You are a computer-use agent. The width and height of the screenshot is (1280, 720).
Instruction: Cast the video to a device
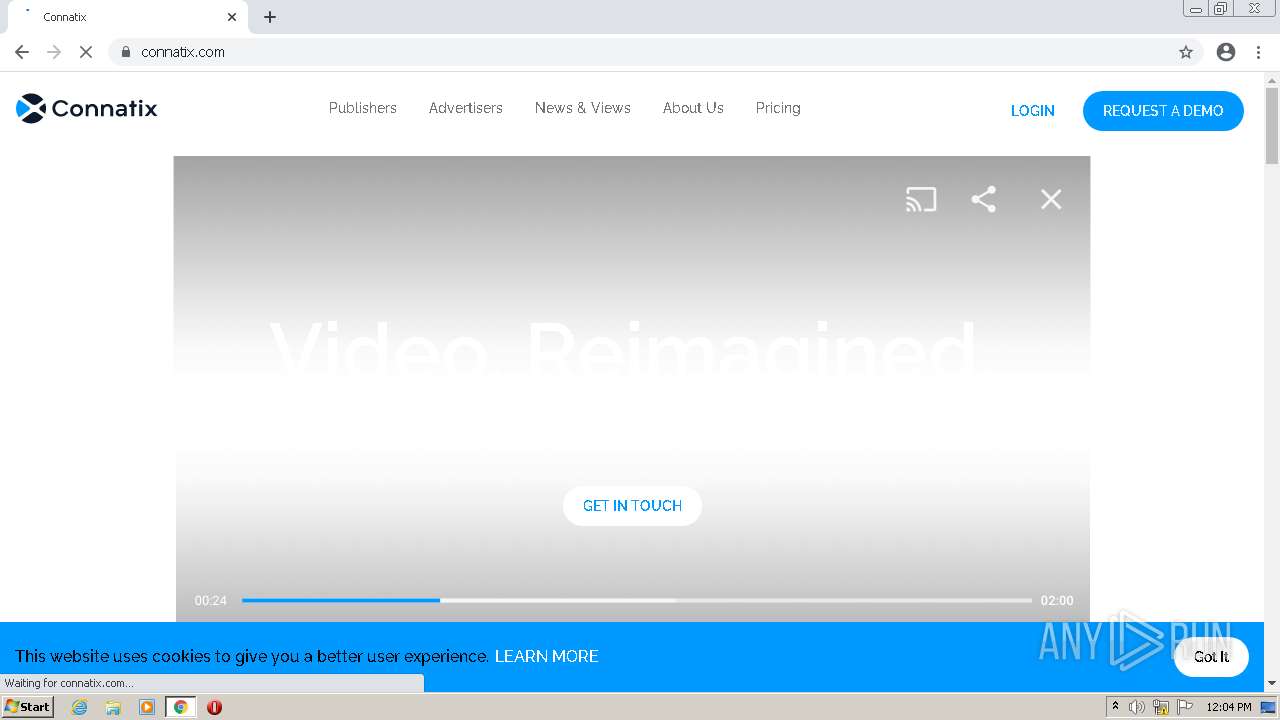(921, 199)
